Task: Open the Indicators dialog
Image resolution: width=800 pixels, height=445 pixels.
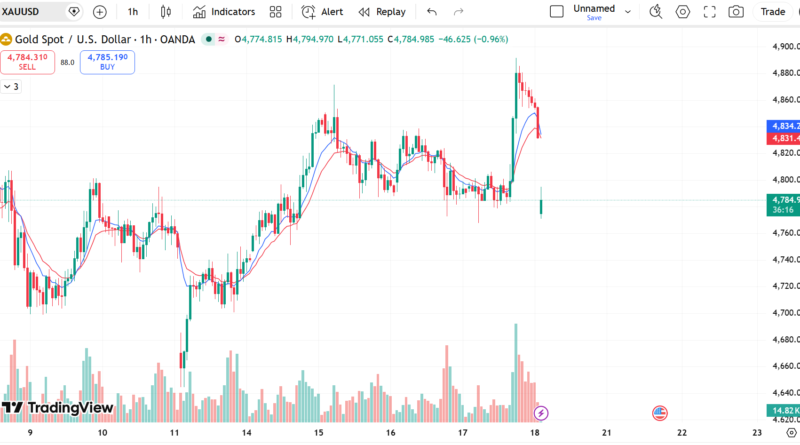Action: click(224, 12)
